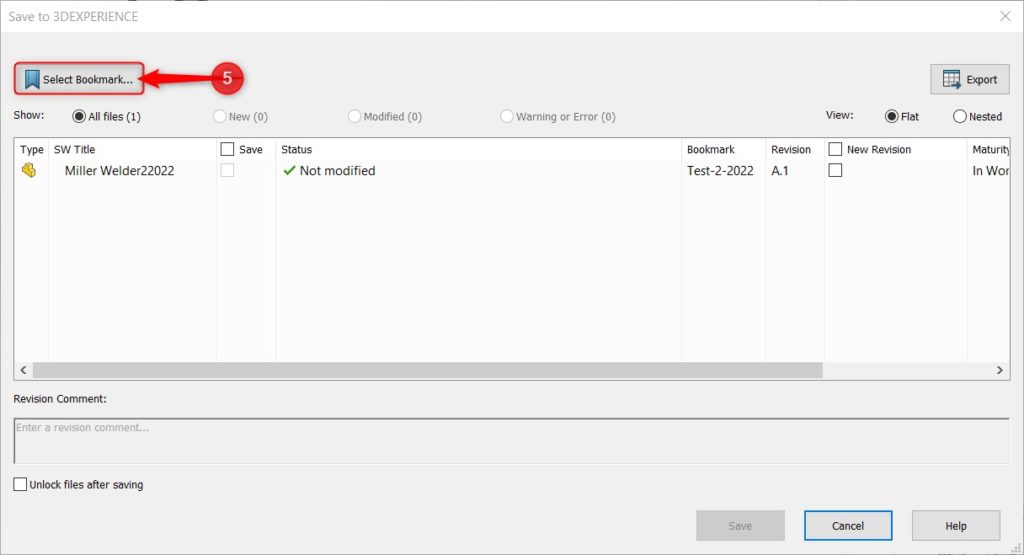Click the A.1 revision cell
The width and height of the screenshot is (1024, 555).
[x=780, y=170]
